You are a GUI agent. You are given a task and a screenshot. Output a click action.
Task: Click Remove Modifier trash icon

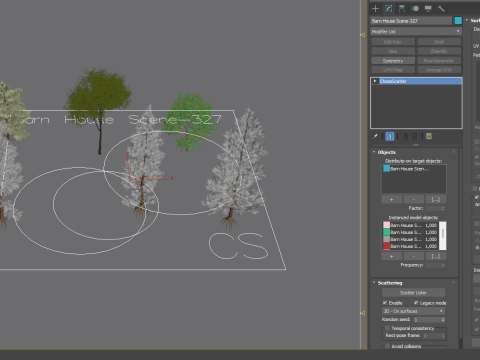click(x=414, y=136)
